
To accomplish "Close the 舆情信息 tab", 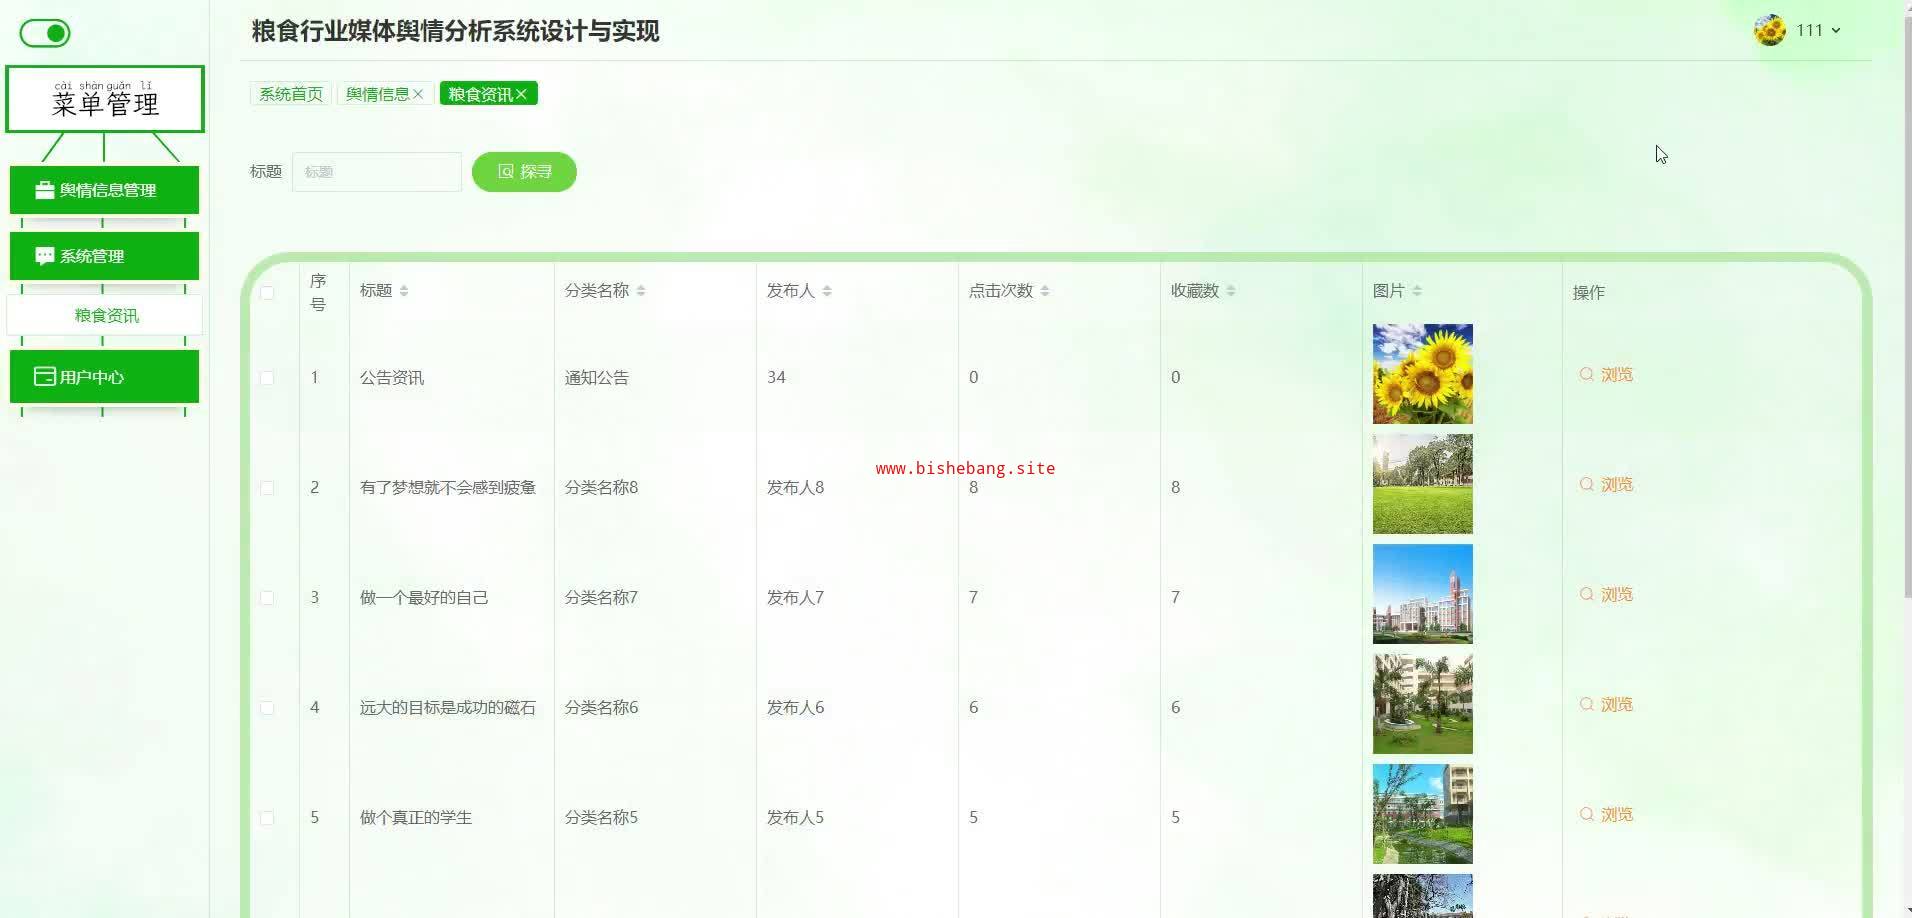I will (418, 94).
